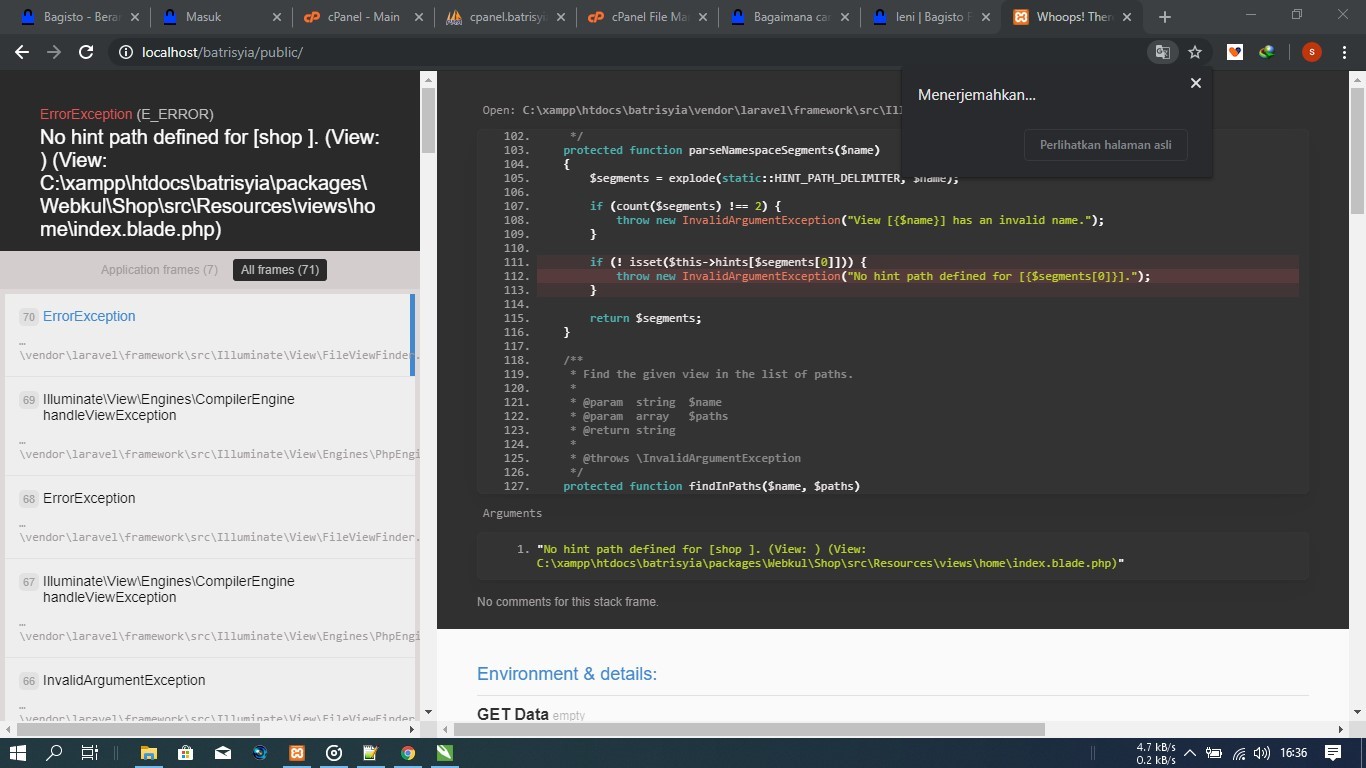The image size is (1366, 768).
Task: Click the Environment & details heading
Action: click(567, 674)
